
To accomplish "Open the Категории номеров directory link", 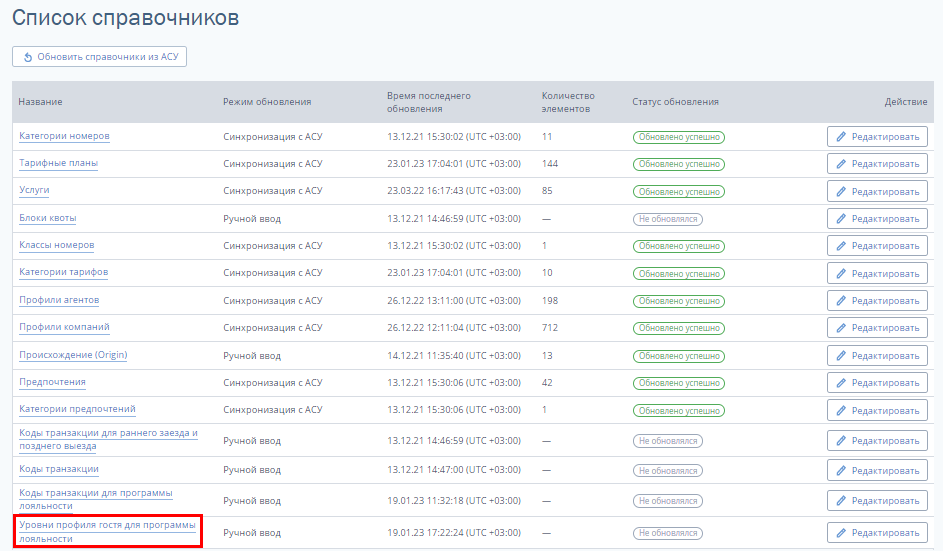I will tap(64, 136).
